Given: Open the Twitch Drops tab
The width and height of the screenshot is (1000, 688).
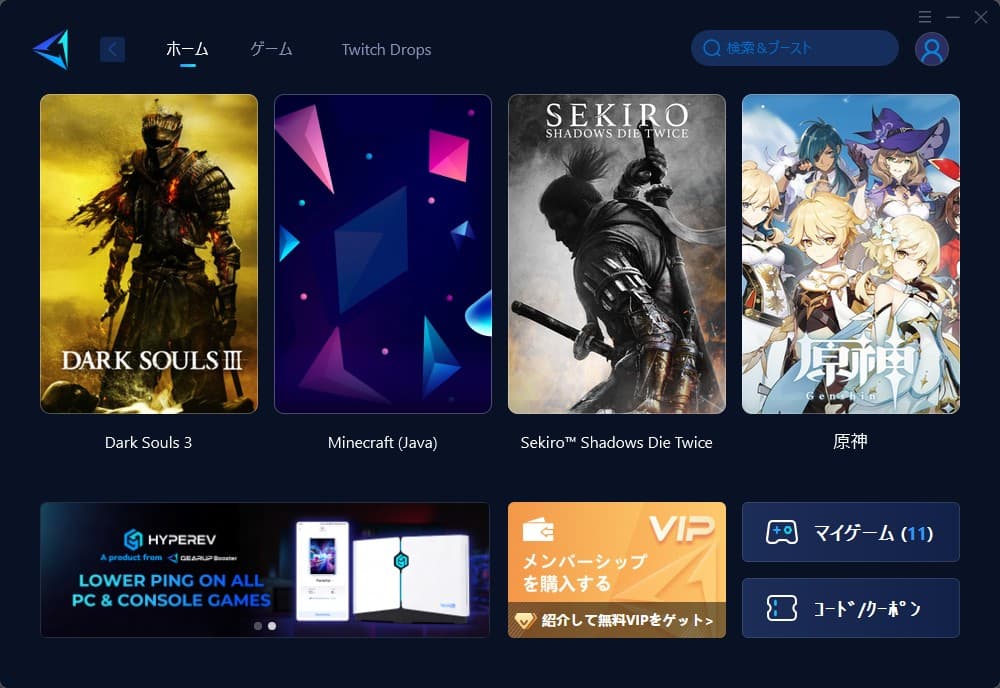Looking at the screenshot, I should tap(386, 50).
